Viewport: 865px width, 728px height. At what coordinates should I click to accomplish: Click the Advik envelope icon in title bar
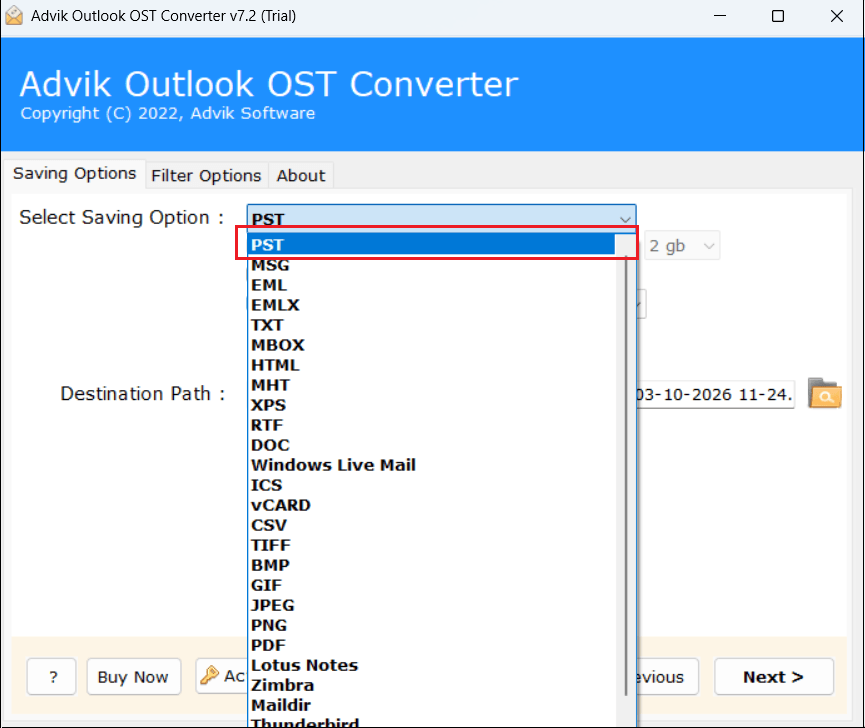14,15
